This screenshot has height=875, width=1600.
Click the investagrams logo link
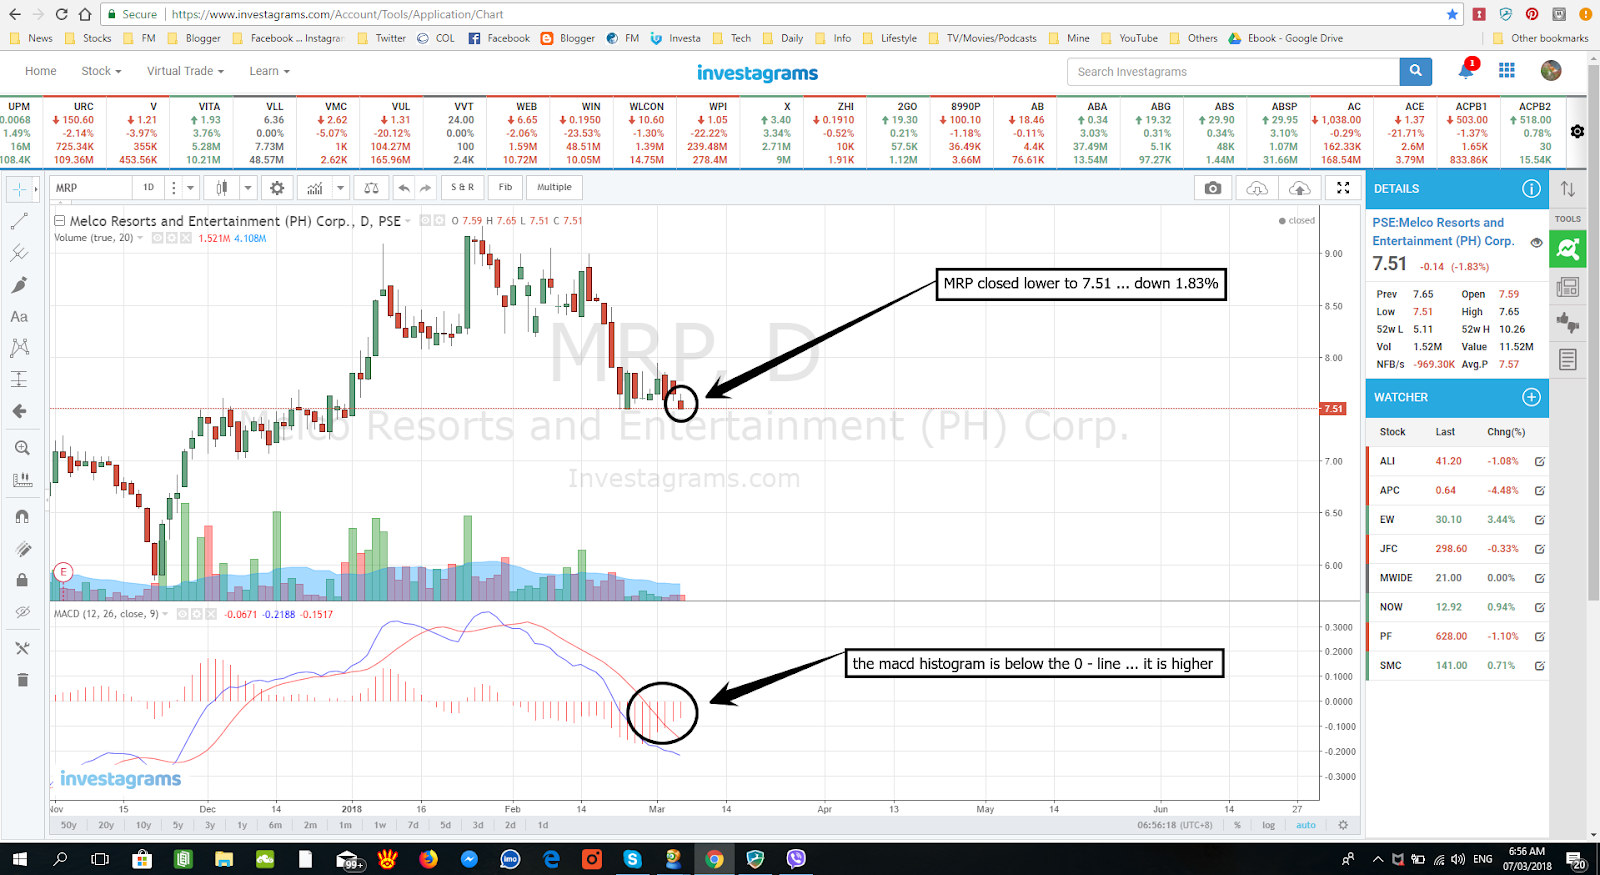pos(757,73)
